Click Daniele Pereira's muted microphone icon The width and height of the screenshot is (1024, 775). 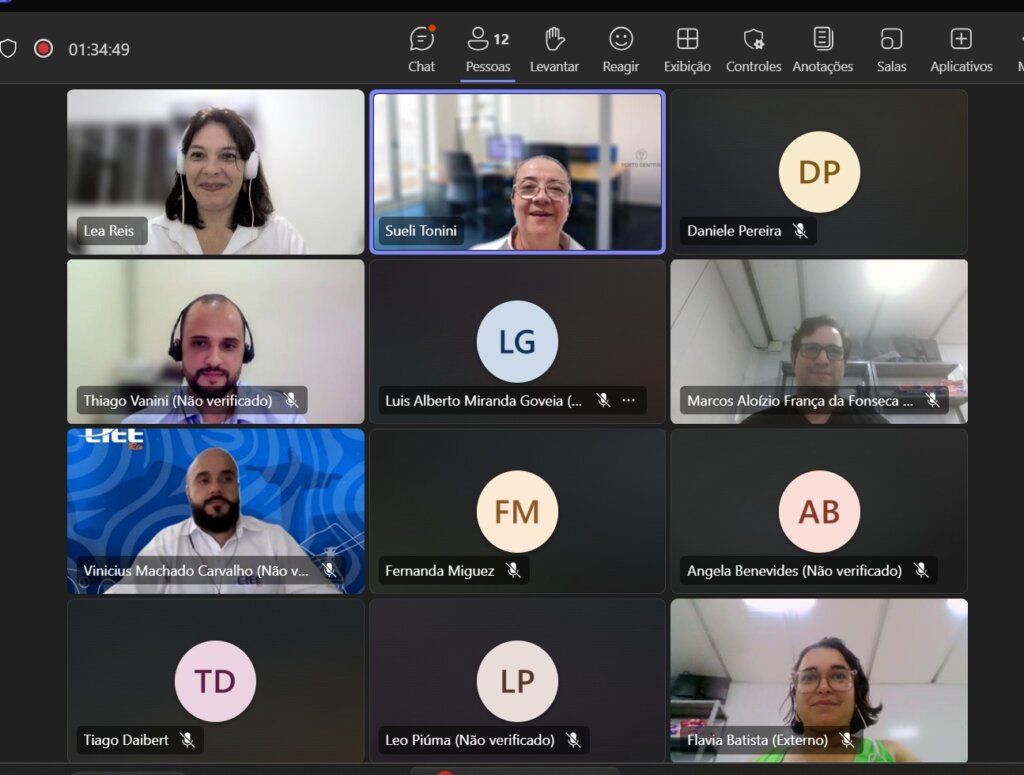tap(800, 231)
